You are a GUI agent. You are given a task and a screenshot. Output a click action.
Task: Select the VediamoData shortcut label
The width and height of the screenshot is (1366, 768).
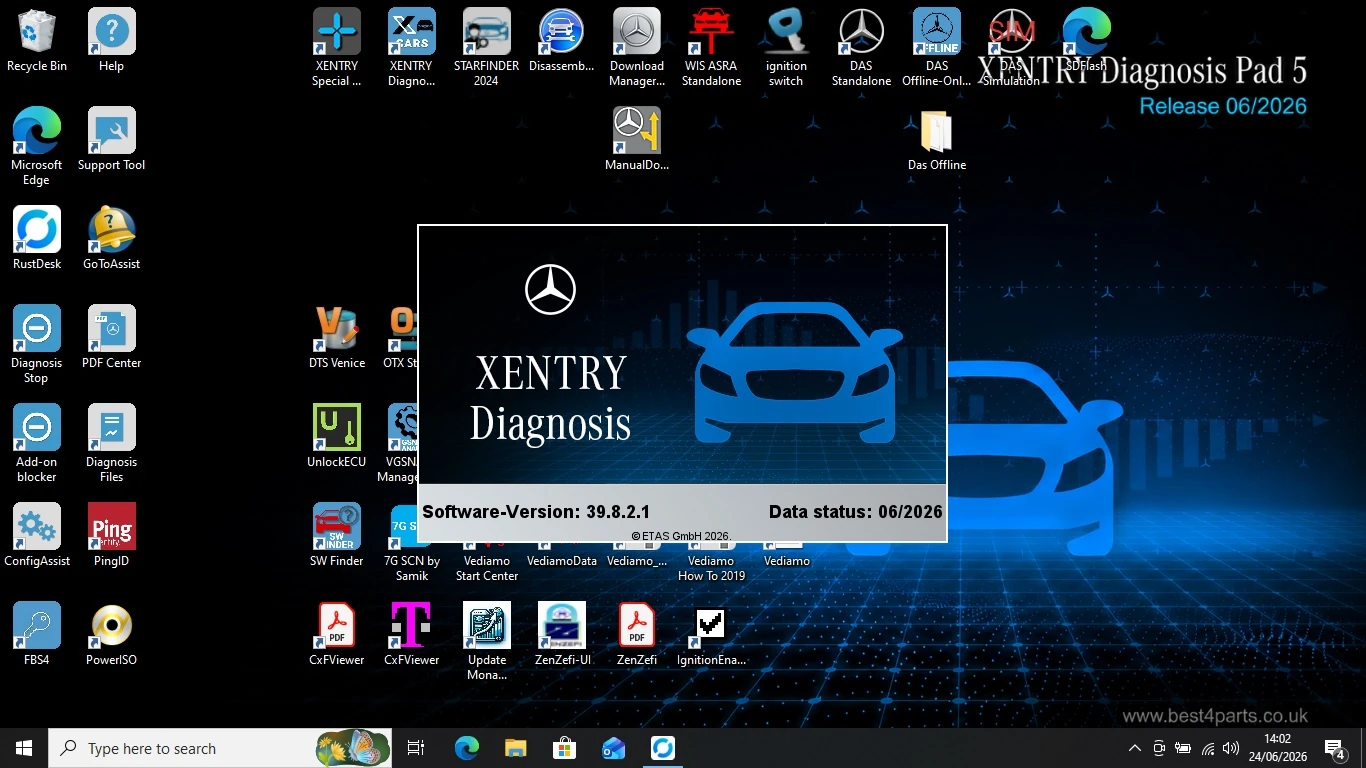point(562,561)
